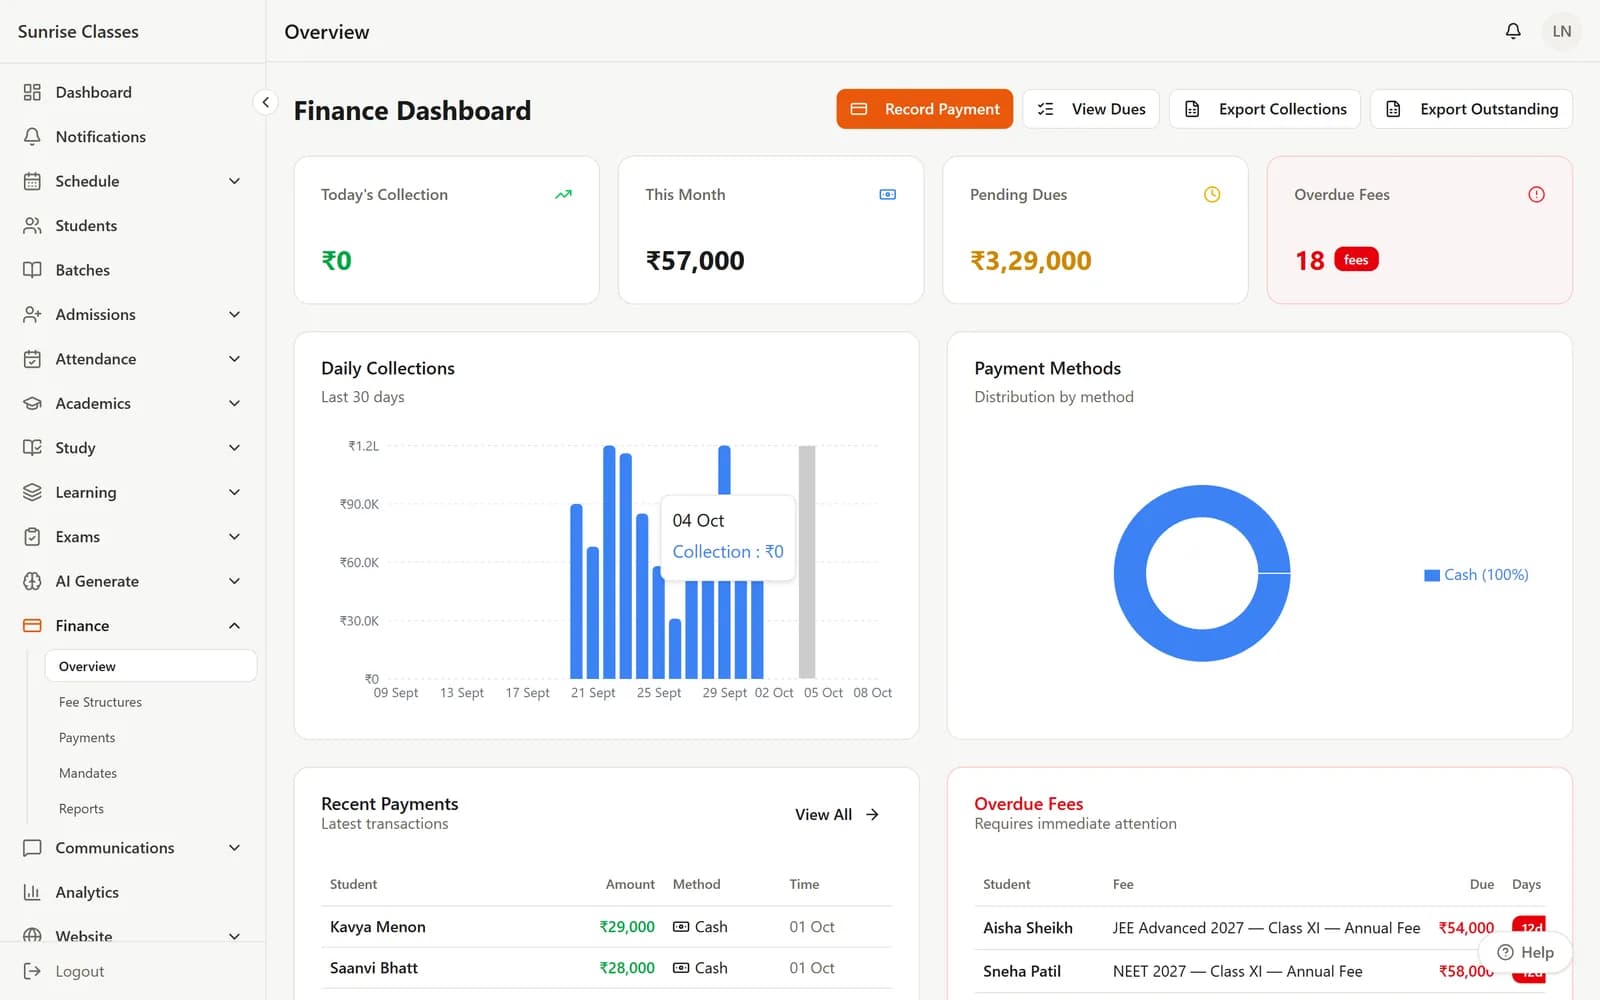The image size is (1600, 1000).
Task: Expand the Attendance menu chevron
Action: pyautogui.click(x=234, y=359)
